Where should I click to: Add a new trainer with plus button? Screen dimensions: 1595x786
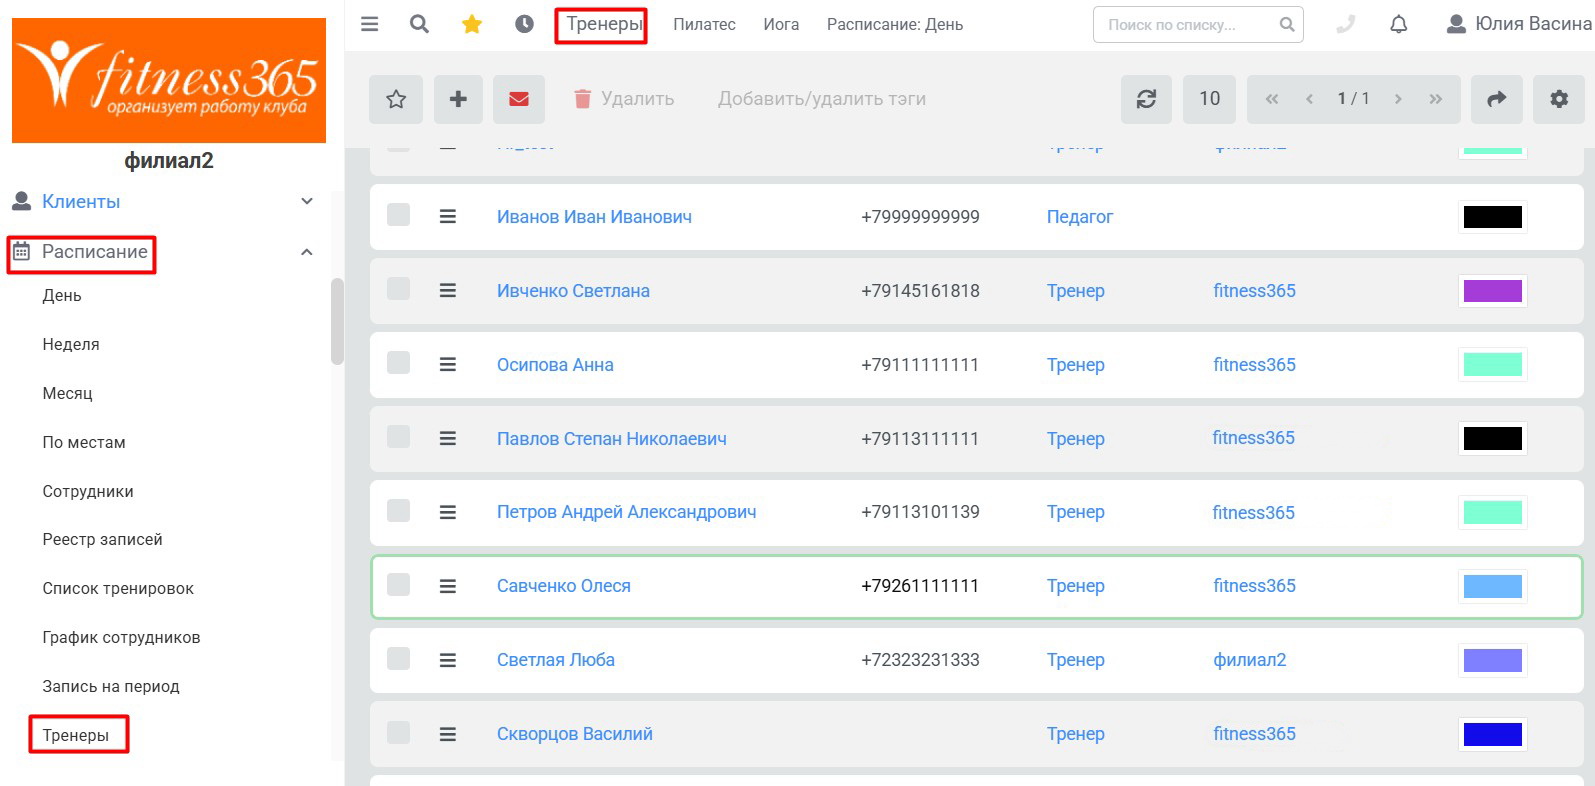coord(458,99)
